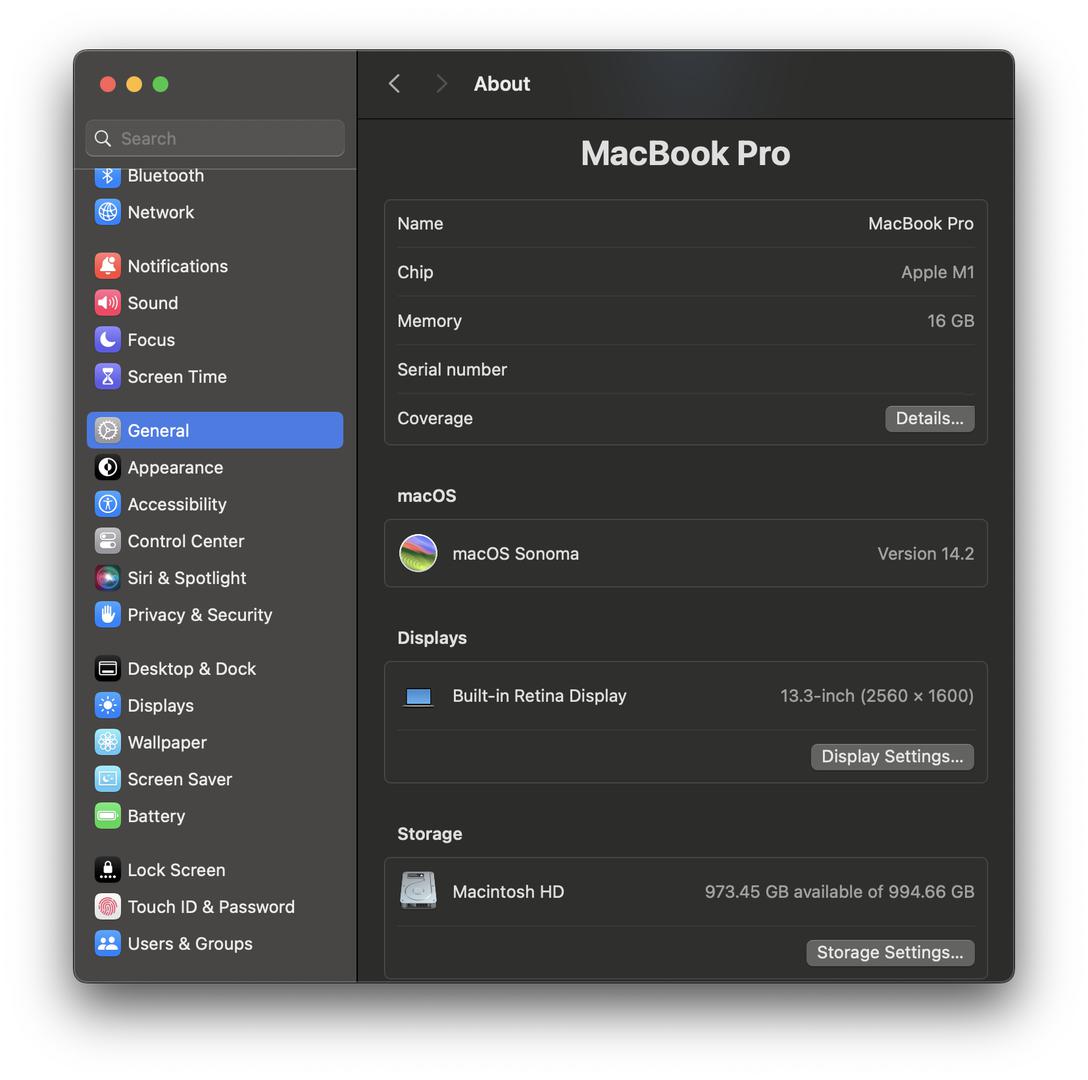Click the Macintosh HD drive icon
This screenshot has height=1080, width=1088.
[x=418, y=891]
